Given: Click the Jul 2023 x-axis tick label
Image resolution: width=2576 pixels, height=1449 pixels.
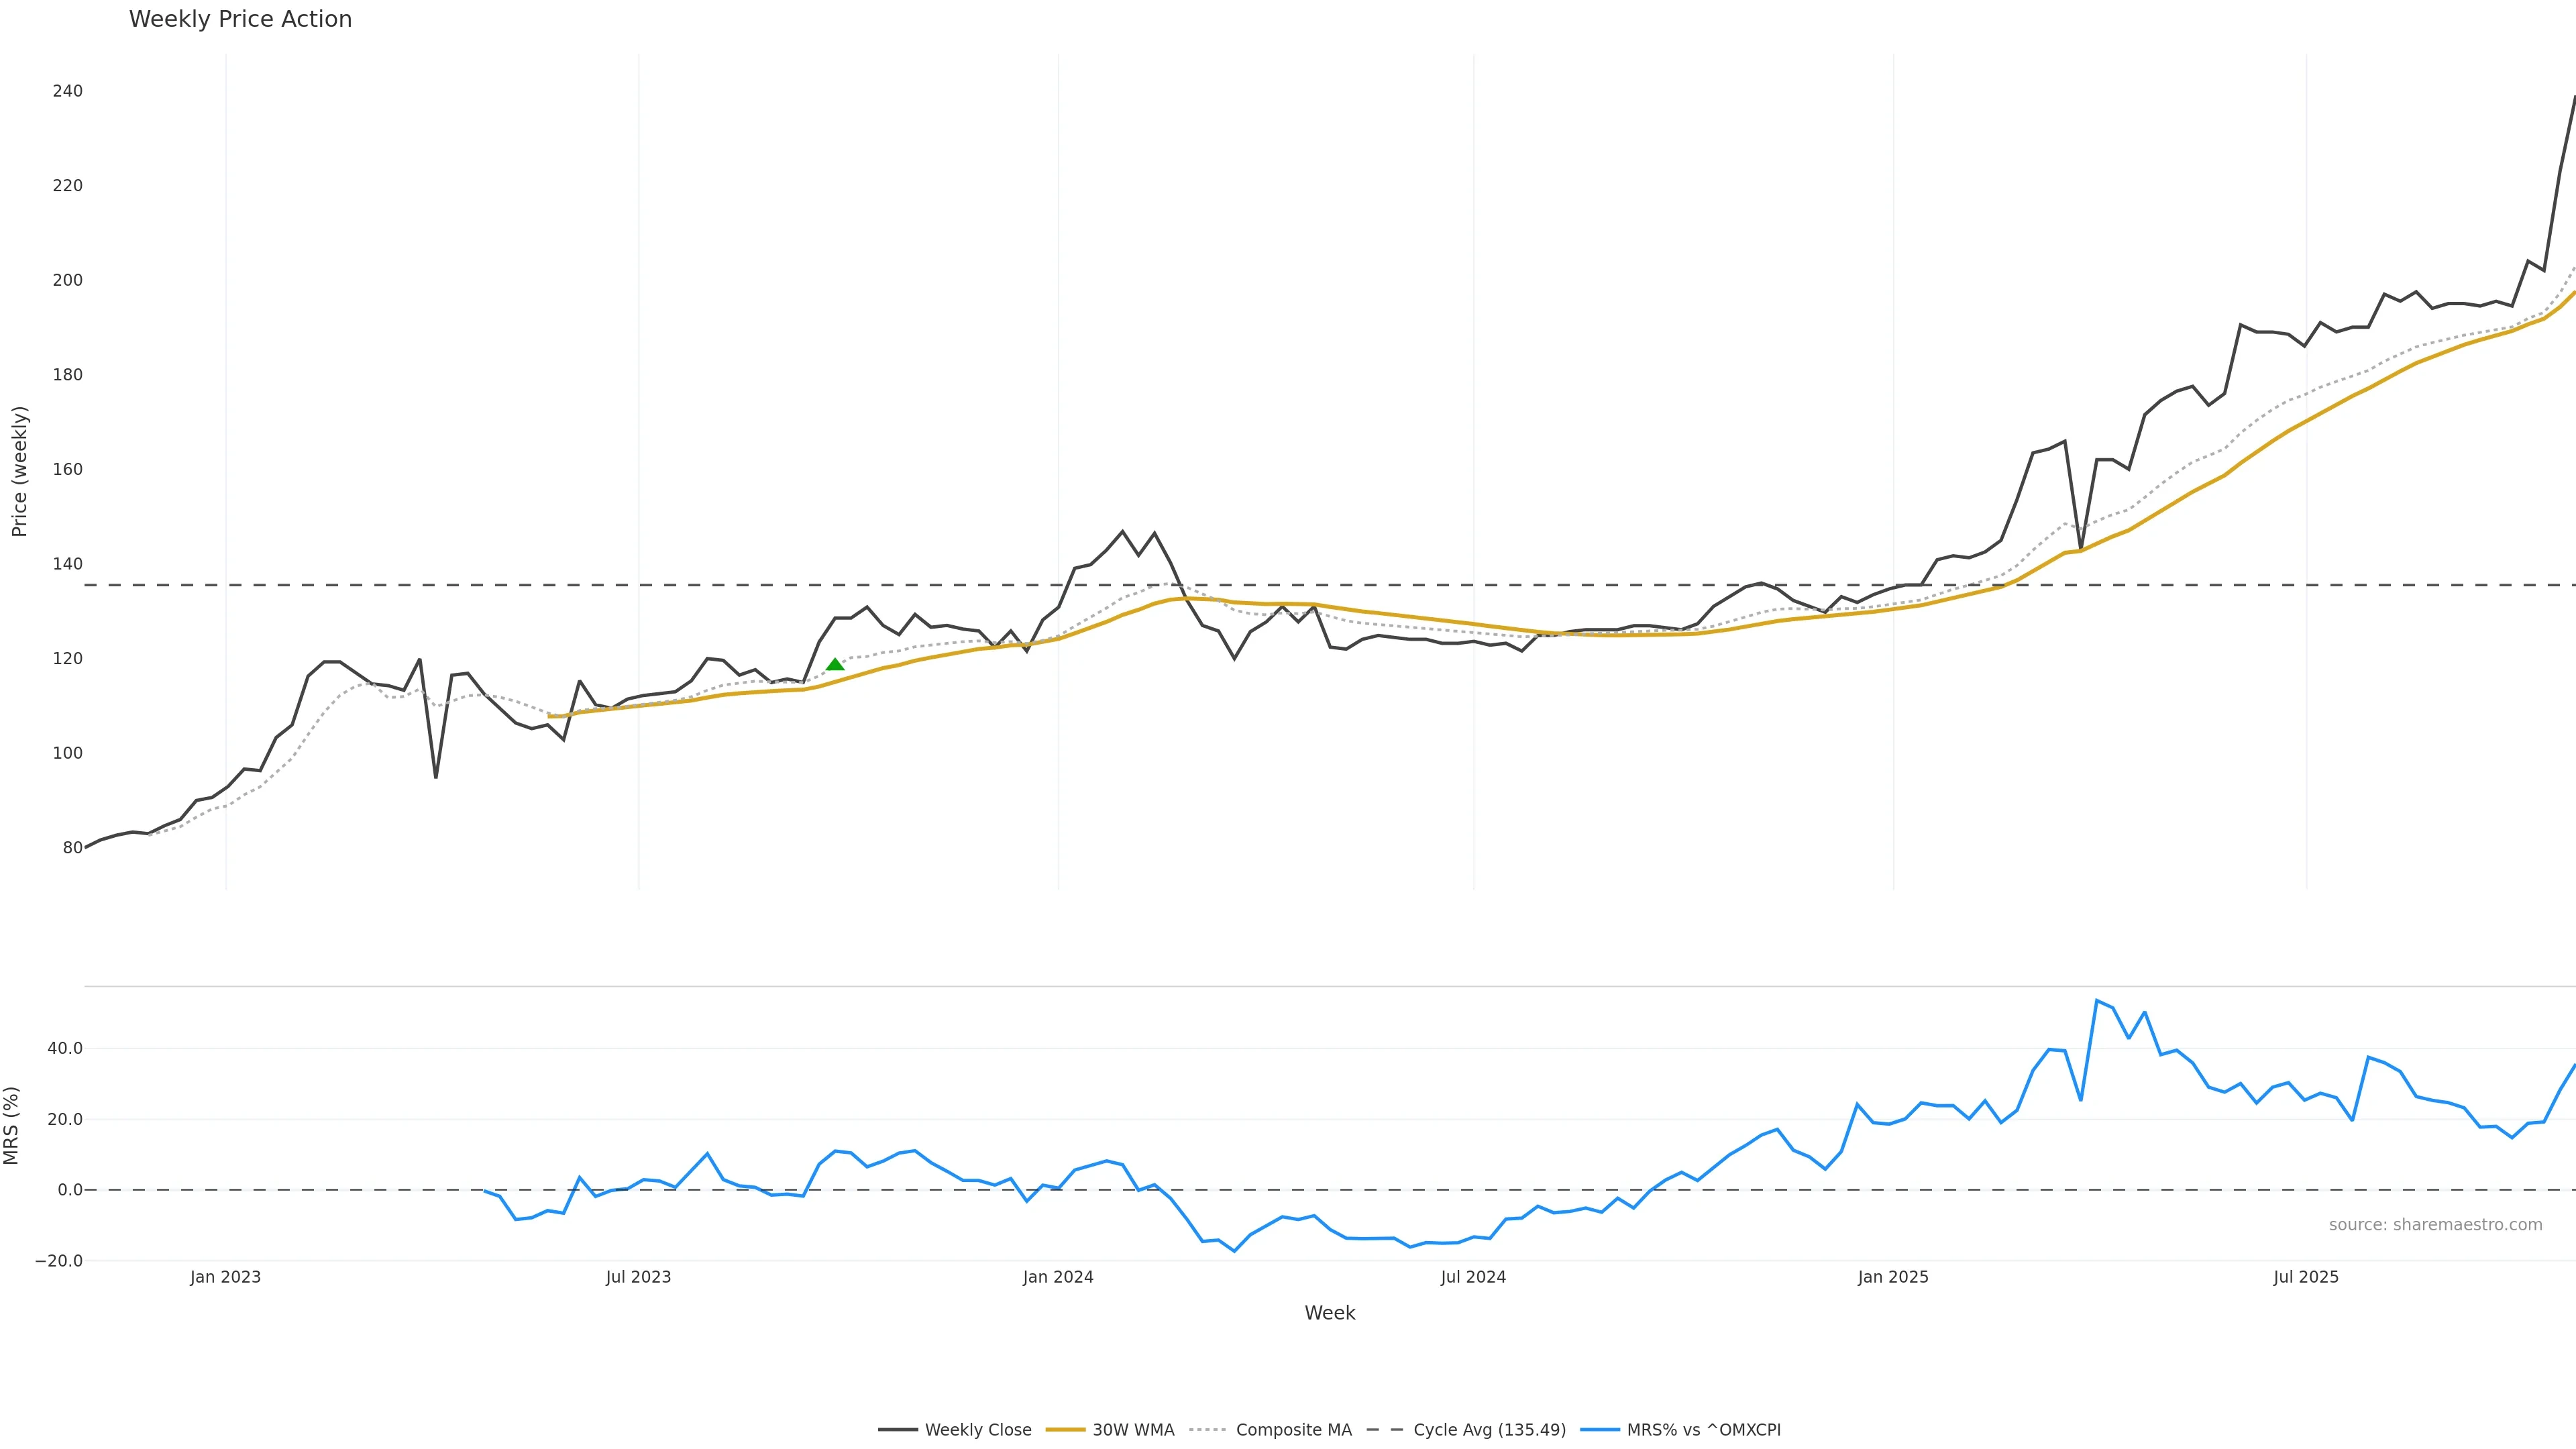Looking at the screenshot, I should (638, 1277).
